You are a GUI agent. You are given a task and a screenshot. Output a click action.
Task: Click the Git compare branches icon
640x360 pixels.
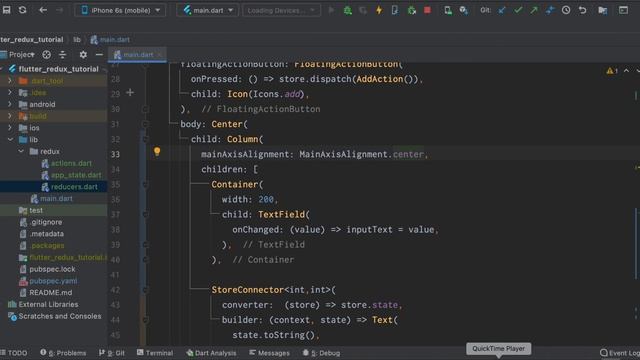click(x=550, y=10)
